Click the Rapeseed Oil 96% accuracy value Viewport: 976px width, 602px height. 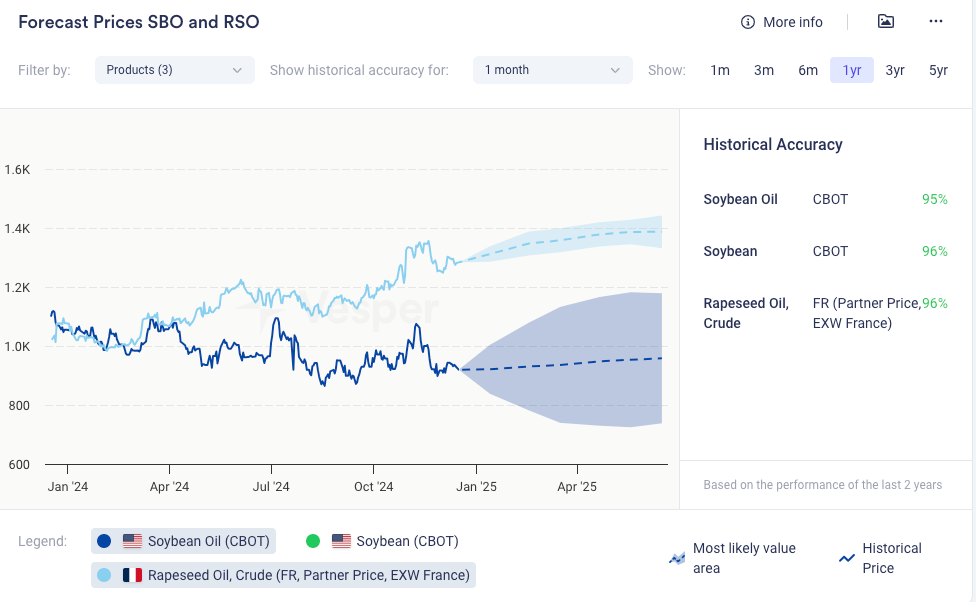[934, 303]
